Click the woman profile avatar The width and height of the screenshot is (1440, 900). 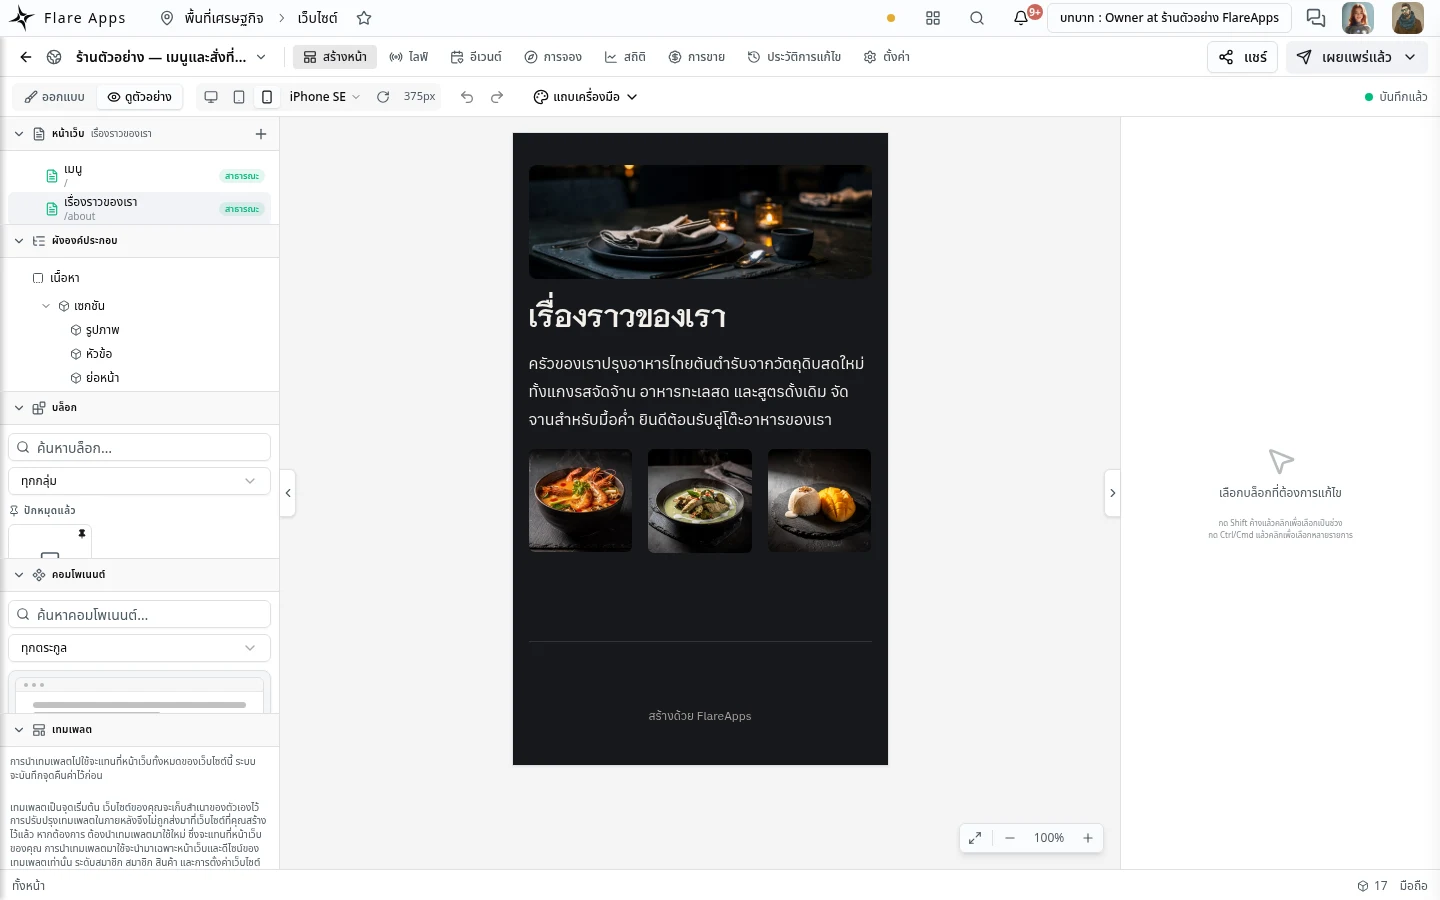(1358, 18)
